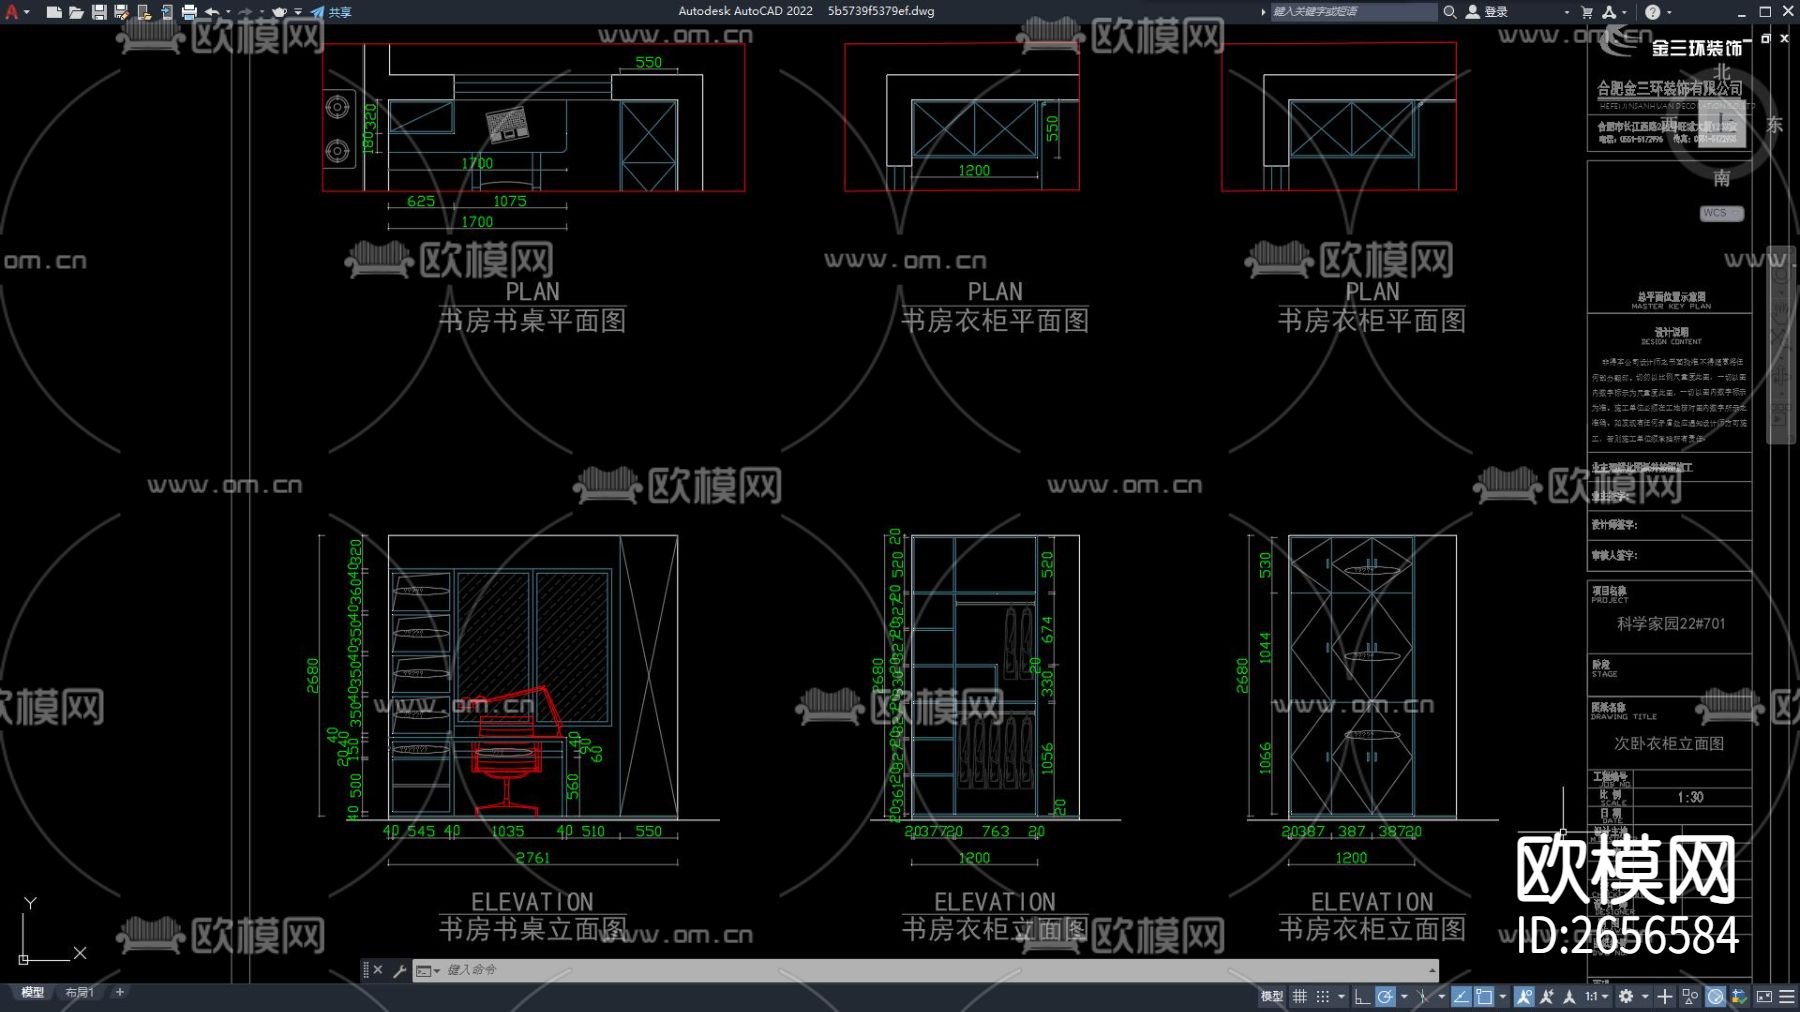Toggle object snap tracking in status bar

(x=1462, y=996)
